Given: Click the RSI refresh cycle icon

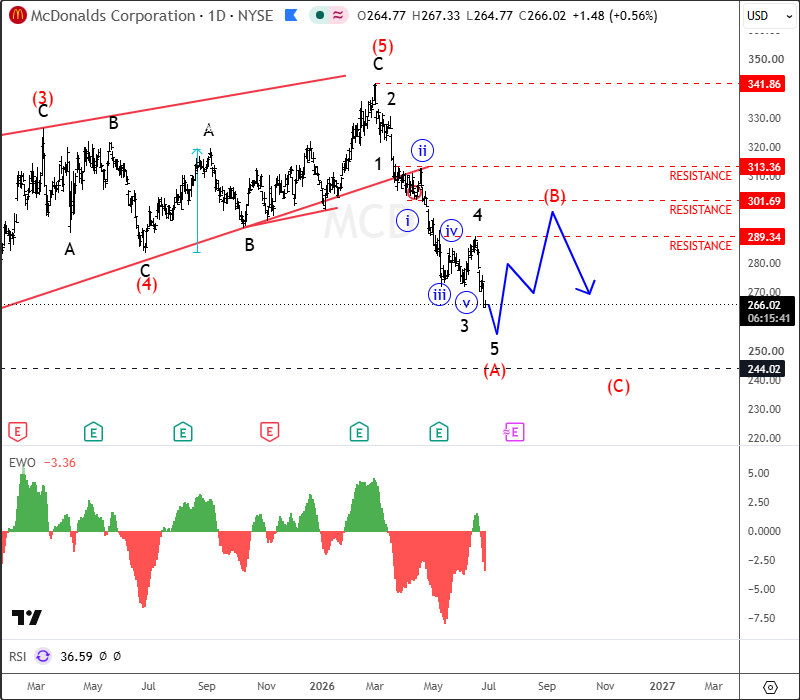Looking at the screenshot, I should coord(43,656).
